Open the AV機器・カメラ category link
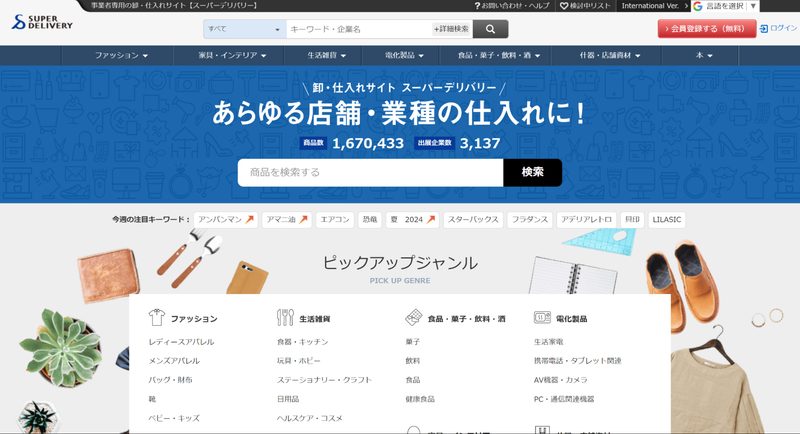This screenshot has height=434, width=800. click(560, 380)
